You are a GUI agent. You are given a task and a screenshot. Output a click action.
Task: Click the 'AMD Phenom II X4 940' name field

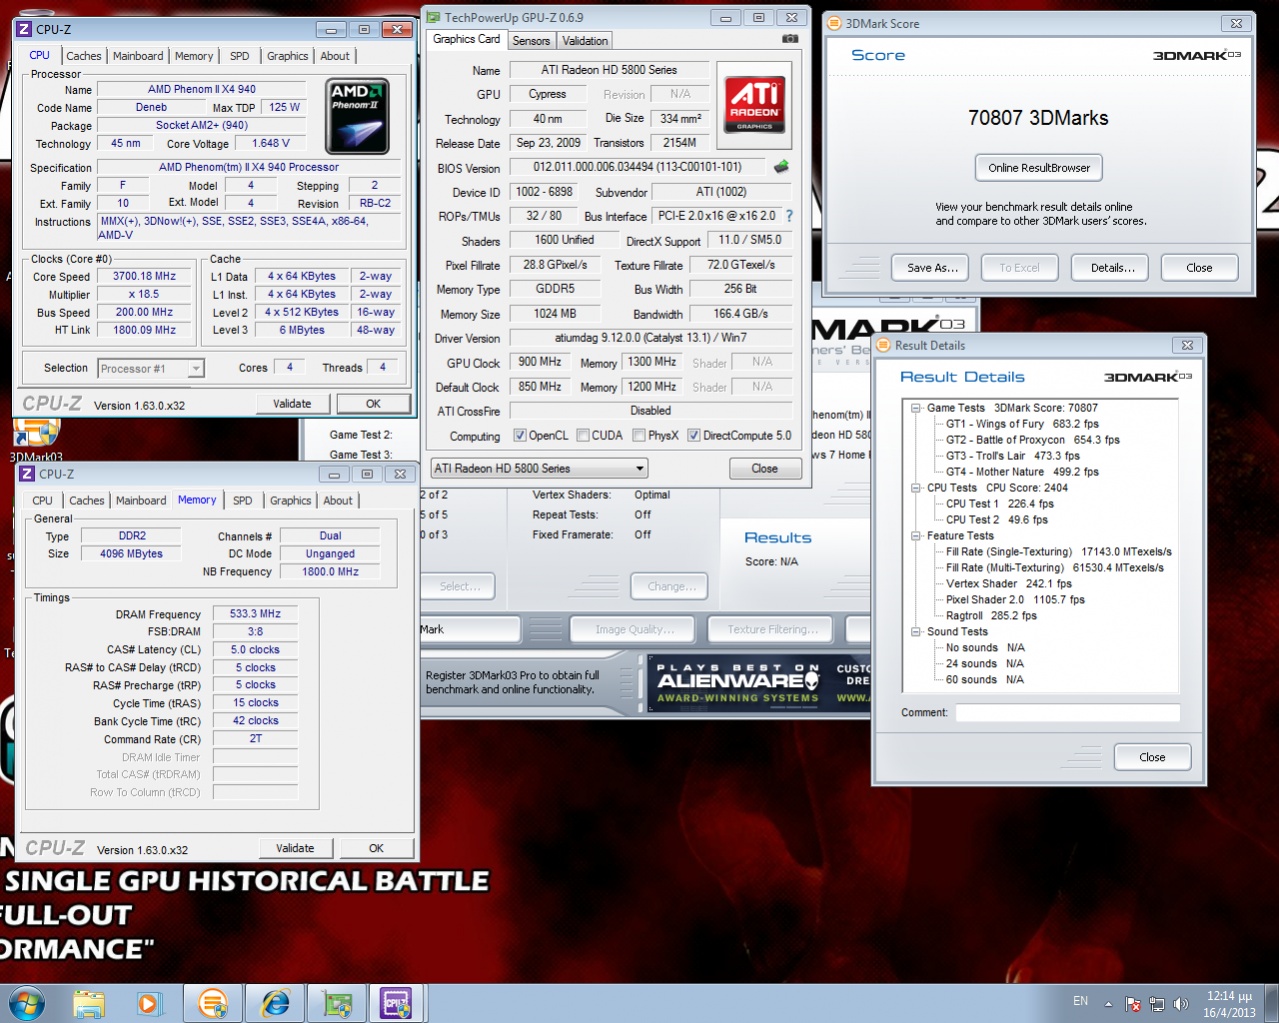(x=202, y=89)
